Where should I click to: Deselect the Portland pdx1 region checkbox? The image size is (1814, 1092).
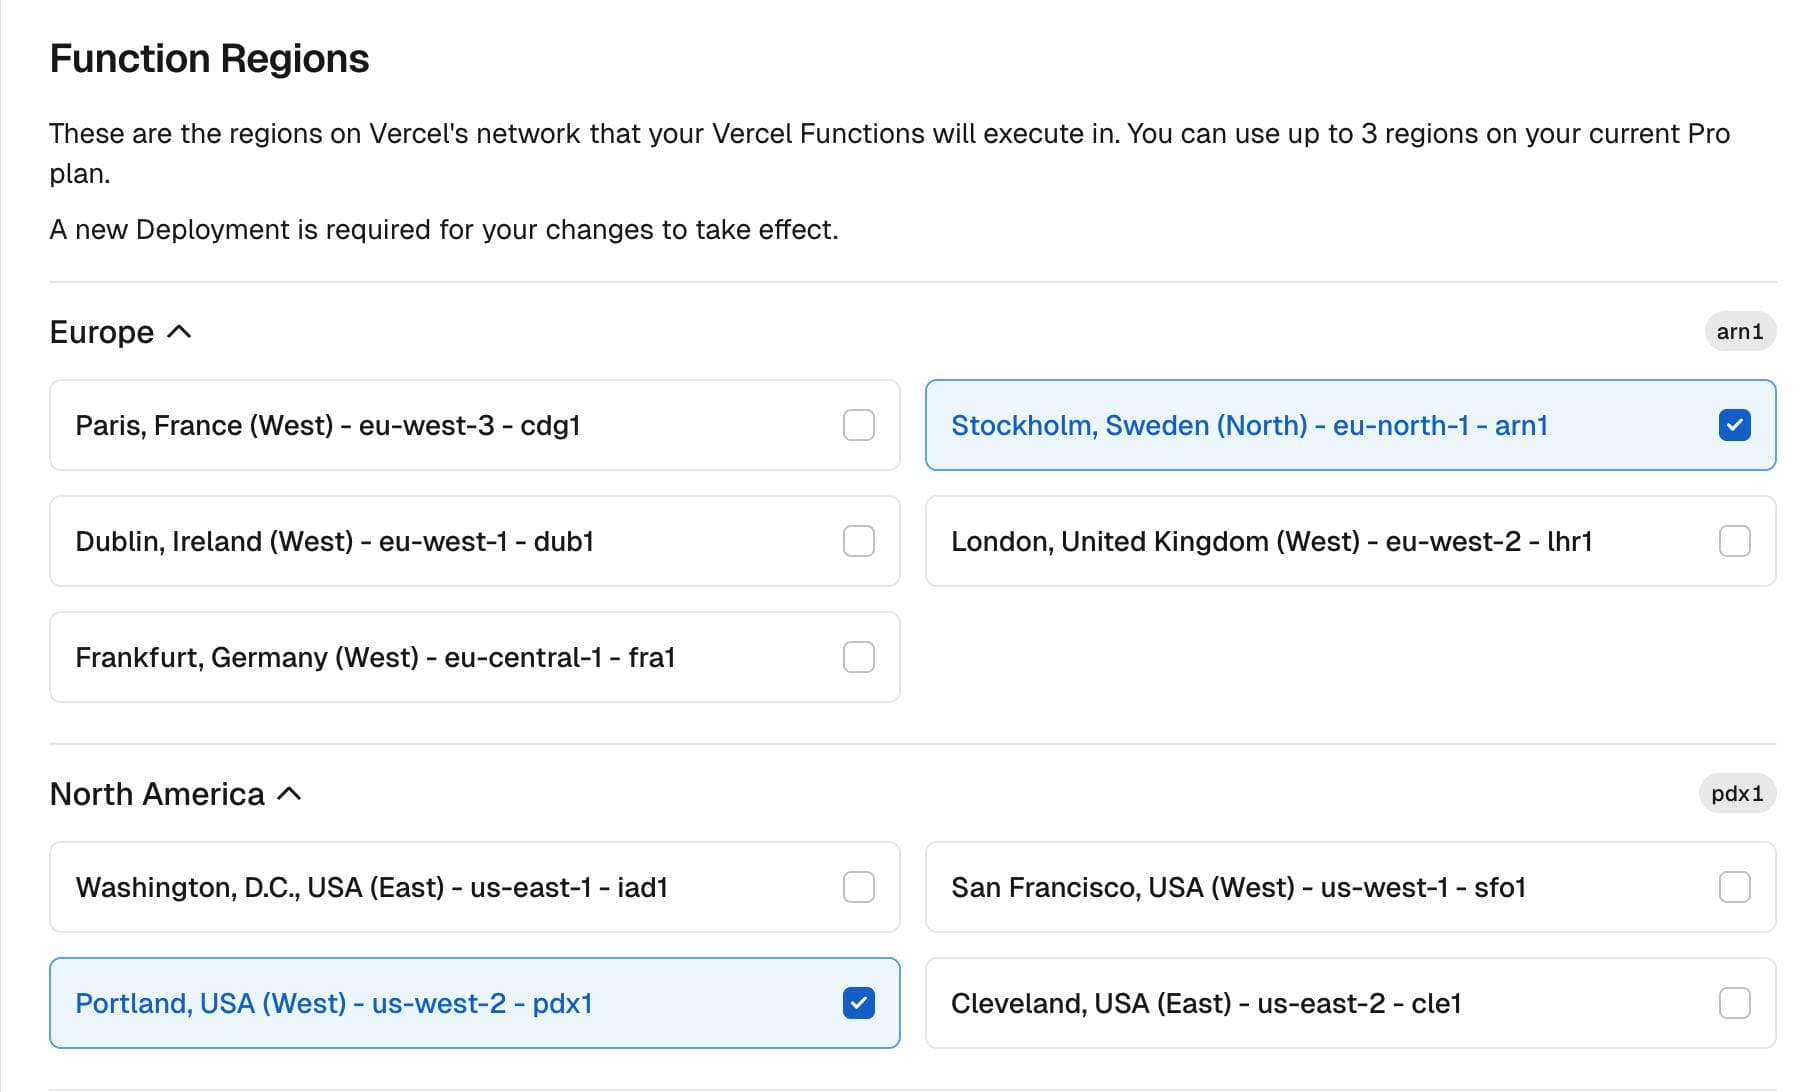(x=858, y=1003)
